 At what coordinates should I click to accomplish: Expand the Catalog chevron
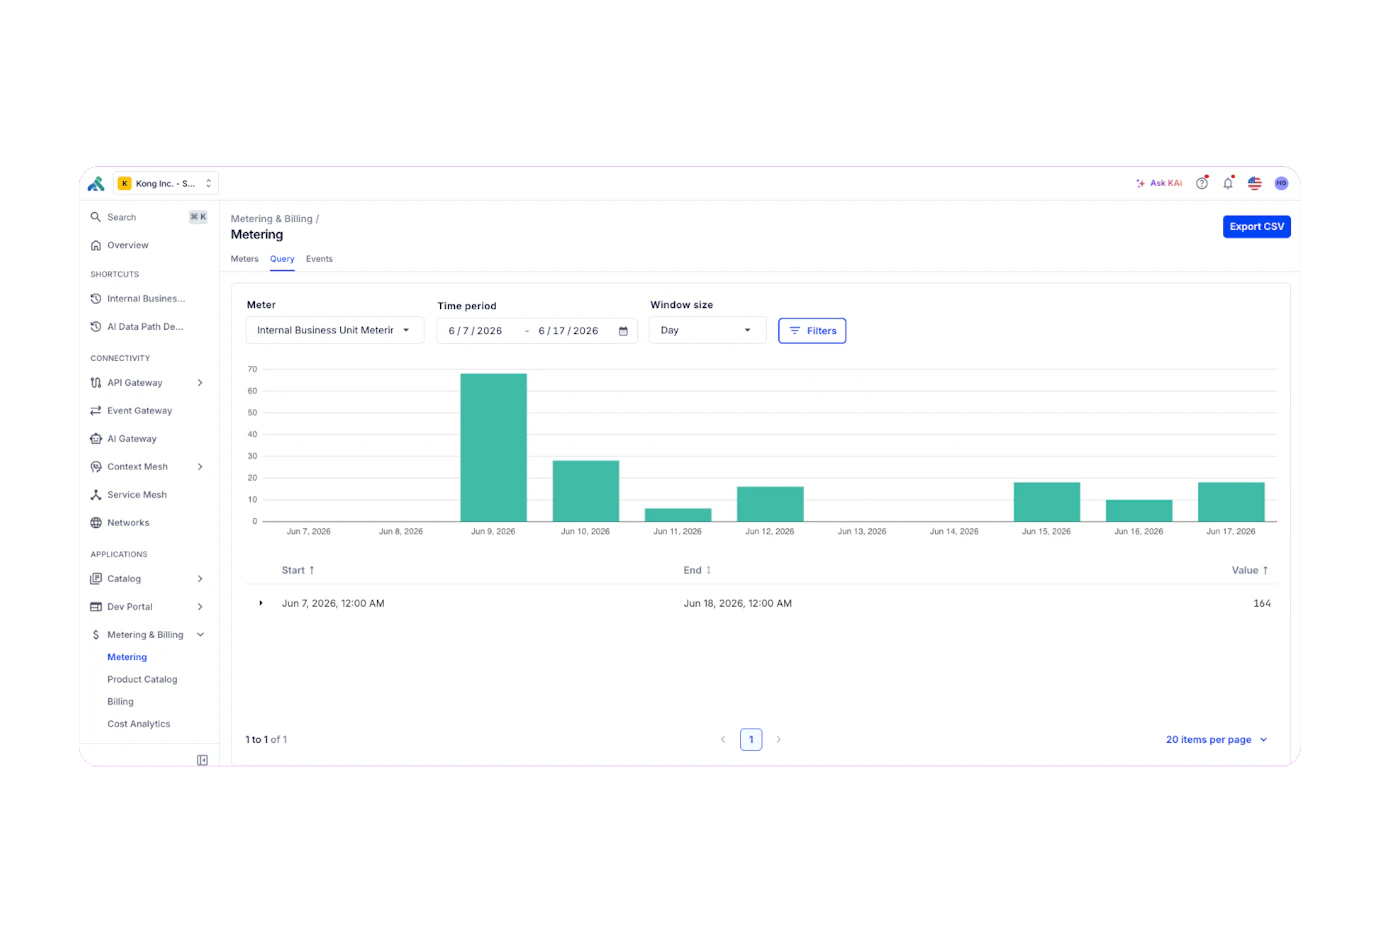(200, 579)
